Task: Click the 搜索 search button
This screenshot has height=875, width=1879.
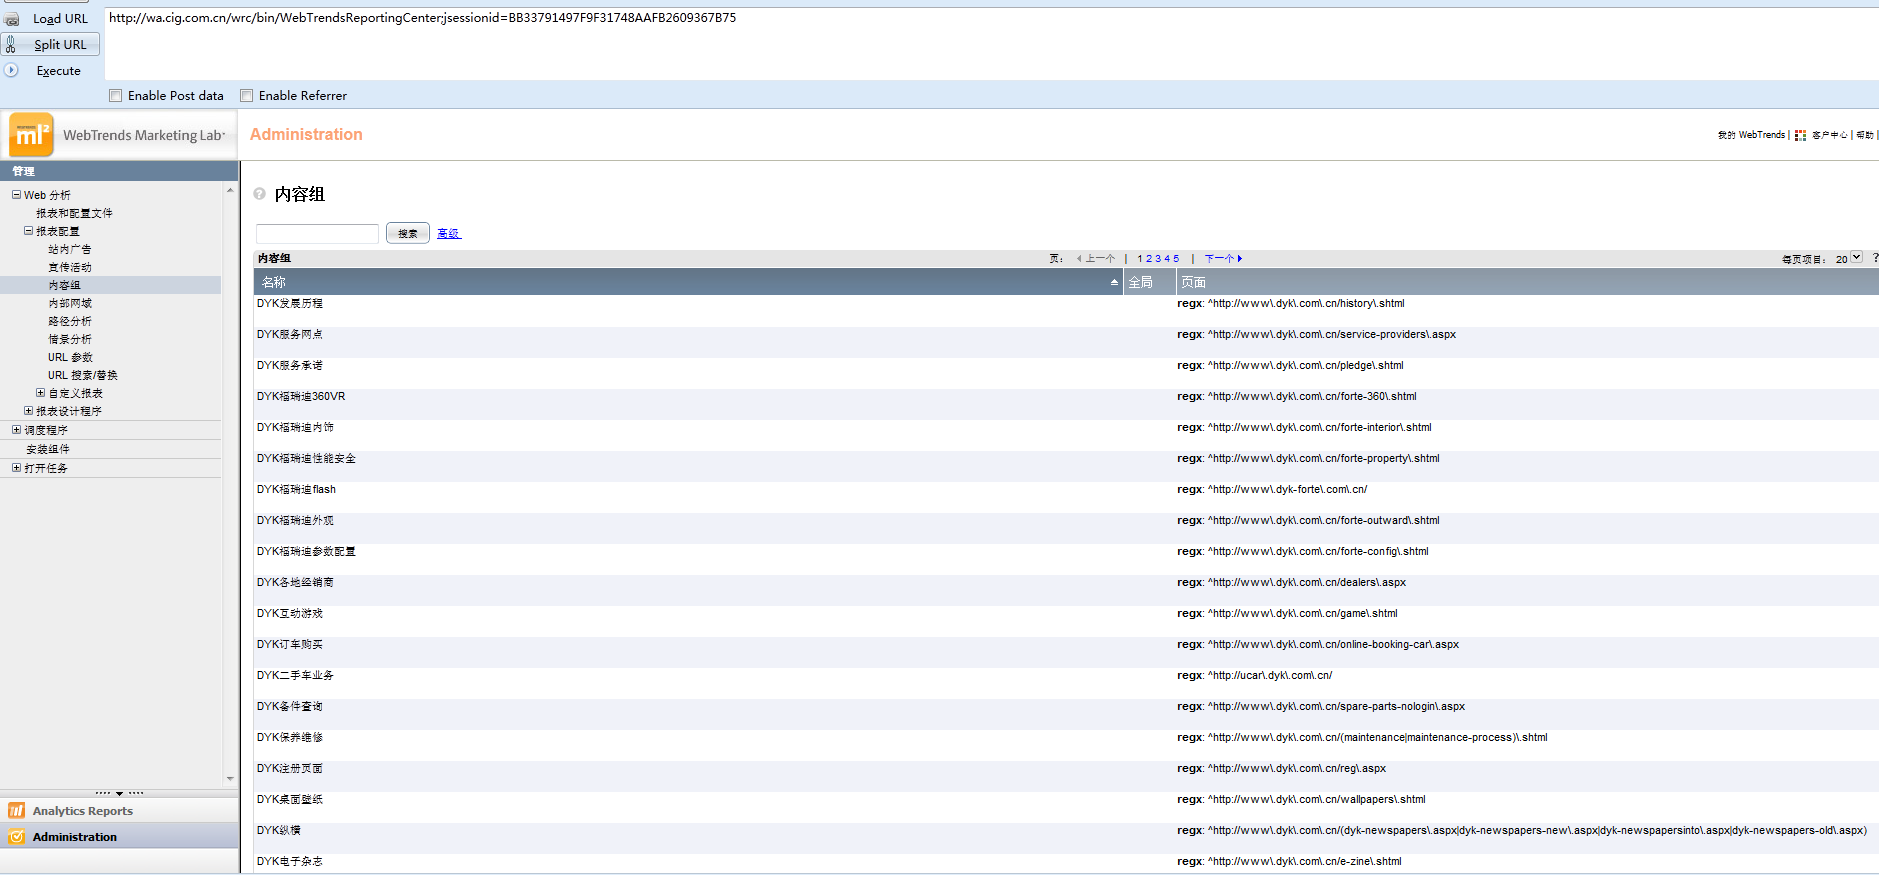Action: click(x=408, y=233)
